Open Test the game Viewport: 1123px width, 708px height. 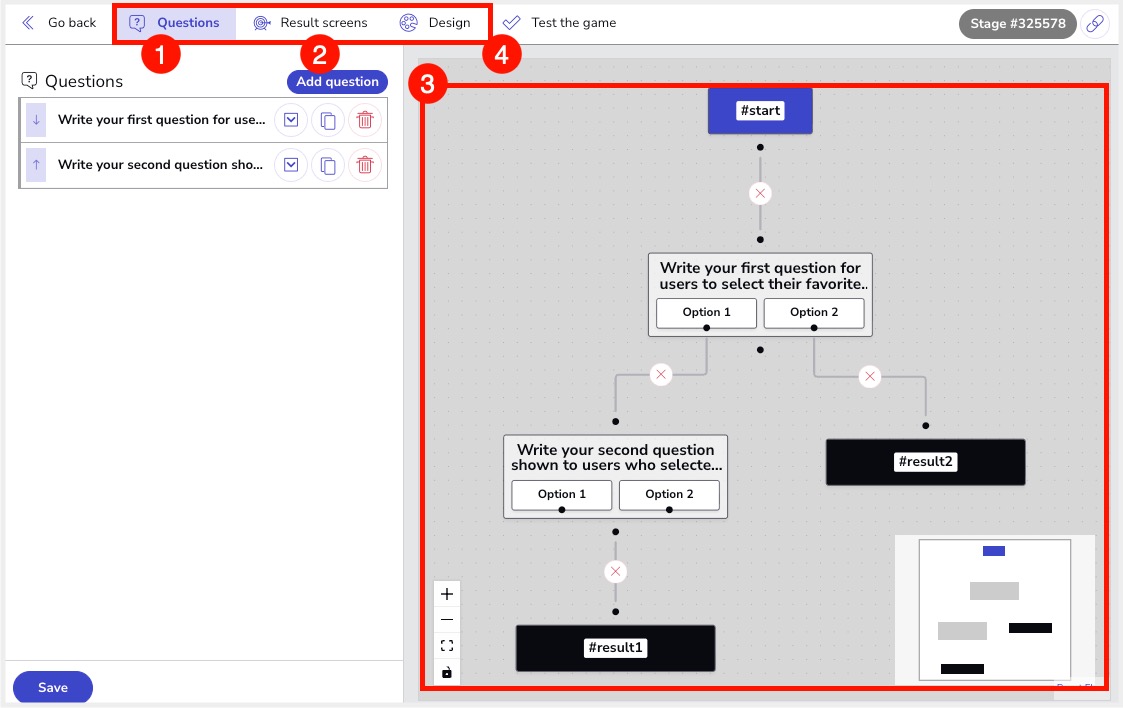(x=560, y=23)
